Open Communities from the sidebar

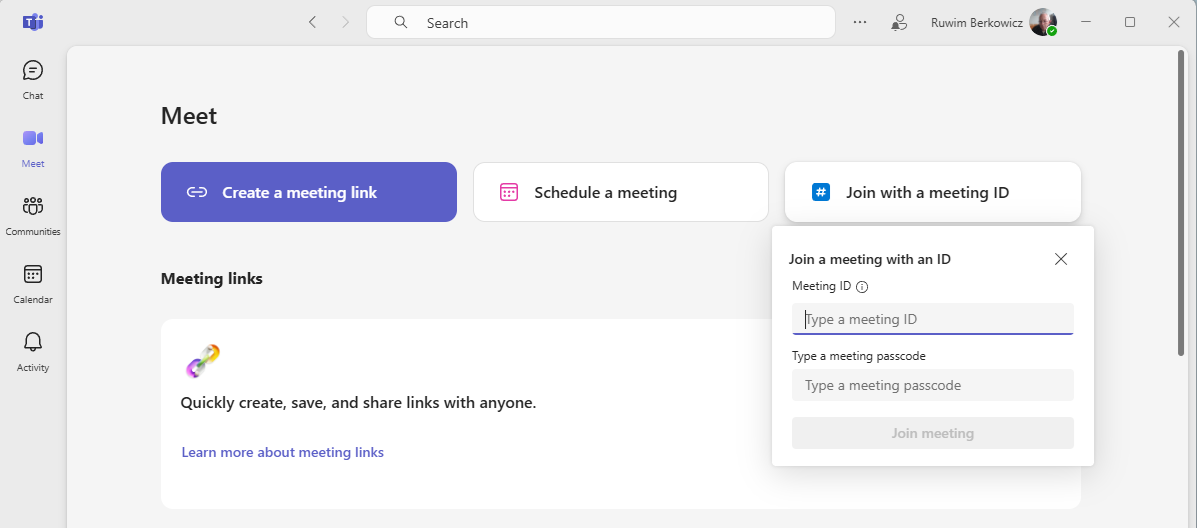[33, 214]
